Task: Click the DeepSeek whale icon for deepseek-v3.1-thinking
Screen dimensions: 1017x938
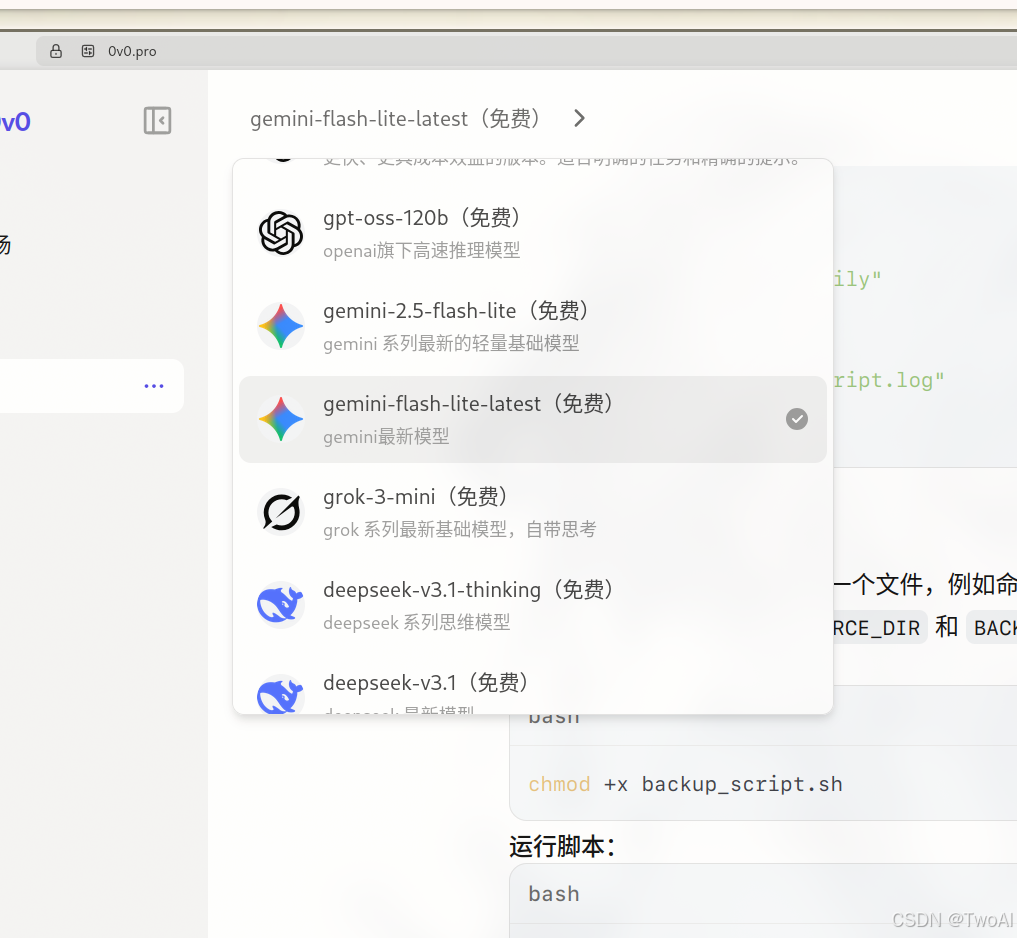Action: (x=281, y=605)
